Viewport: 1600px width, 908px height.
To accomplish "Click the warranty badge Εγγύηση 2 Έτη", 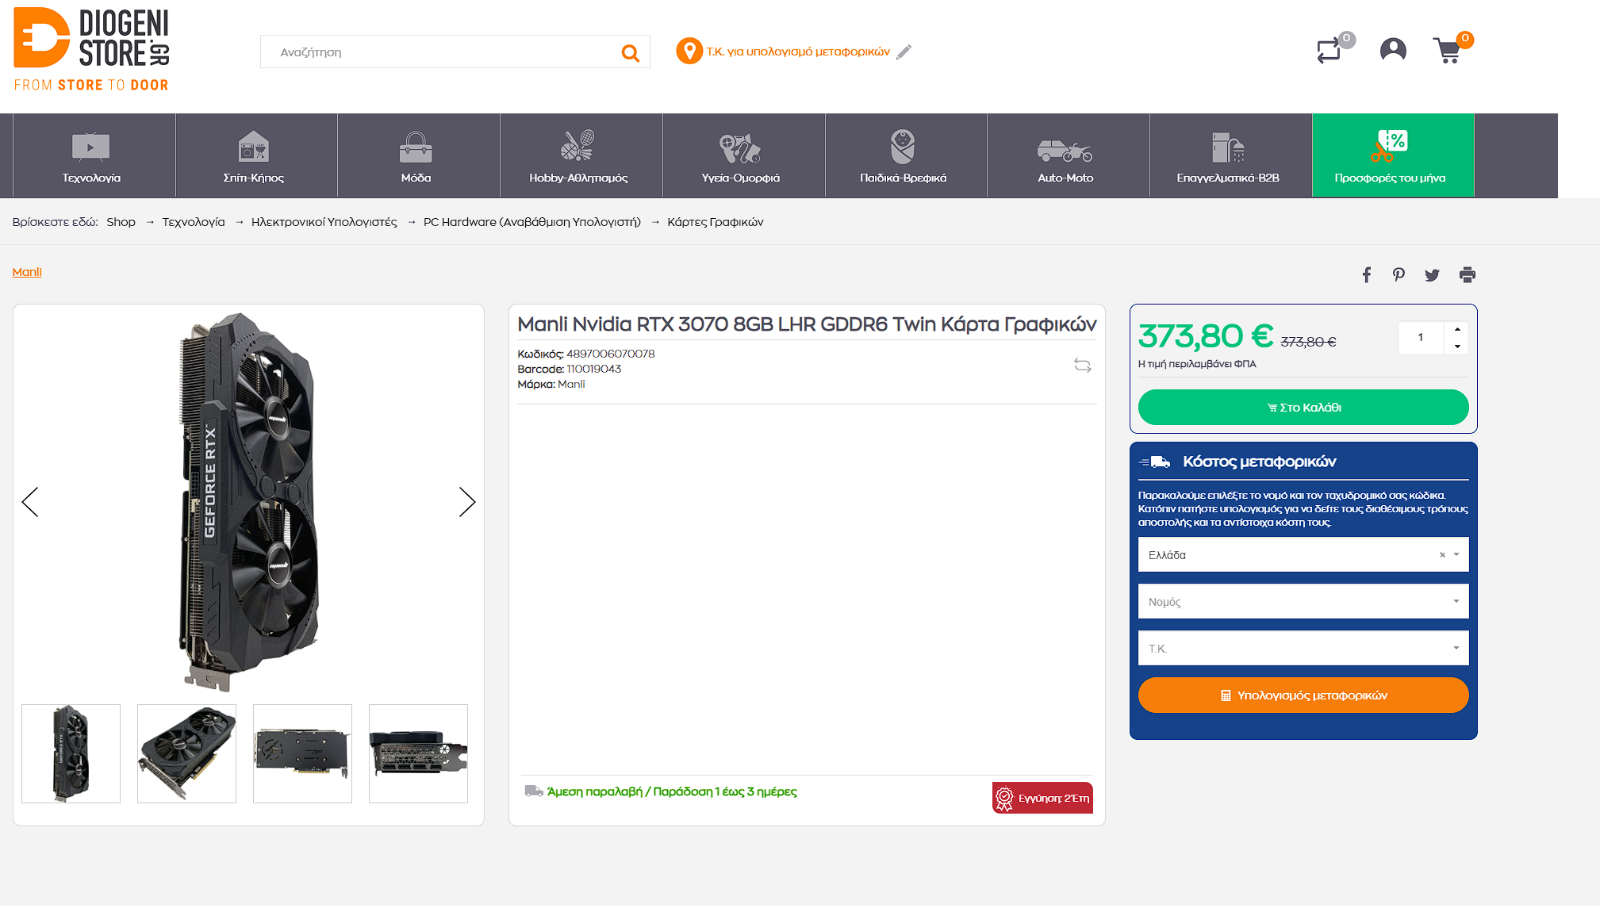I will point(1042,798).
